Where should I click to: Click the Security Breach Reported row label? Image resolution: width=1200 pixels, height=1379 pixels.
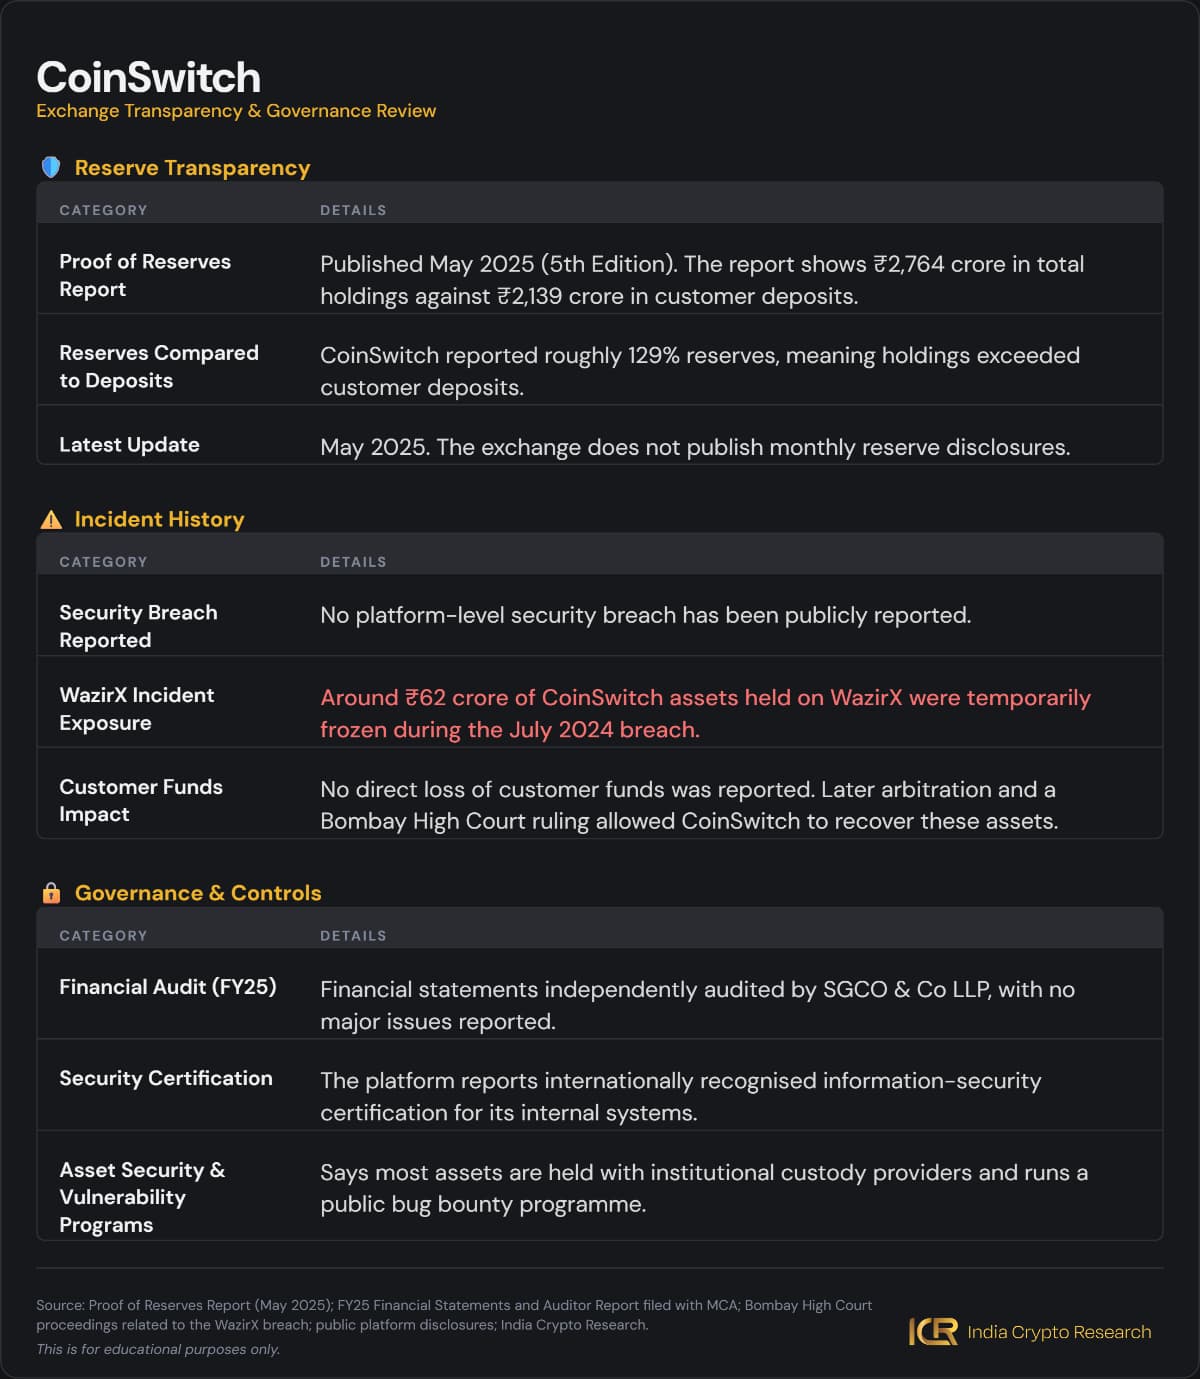(138, 626)
